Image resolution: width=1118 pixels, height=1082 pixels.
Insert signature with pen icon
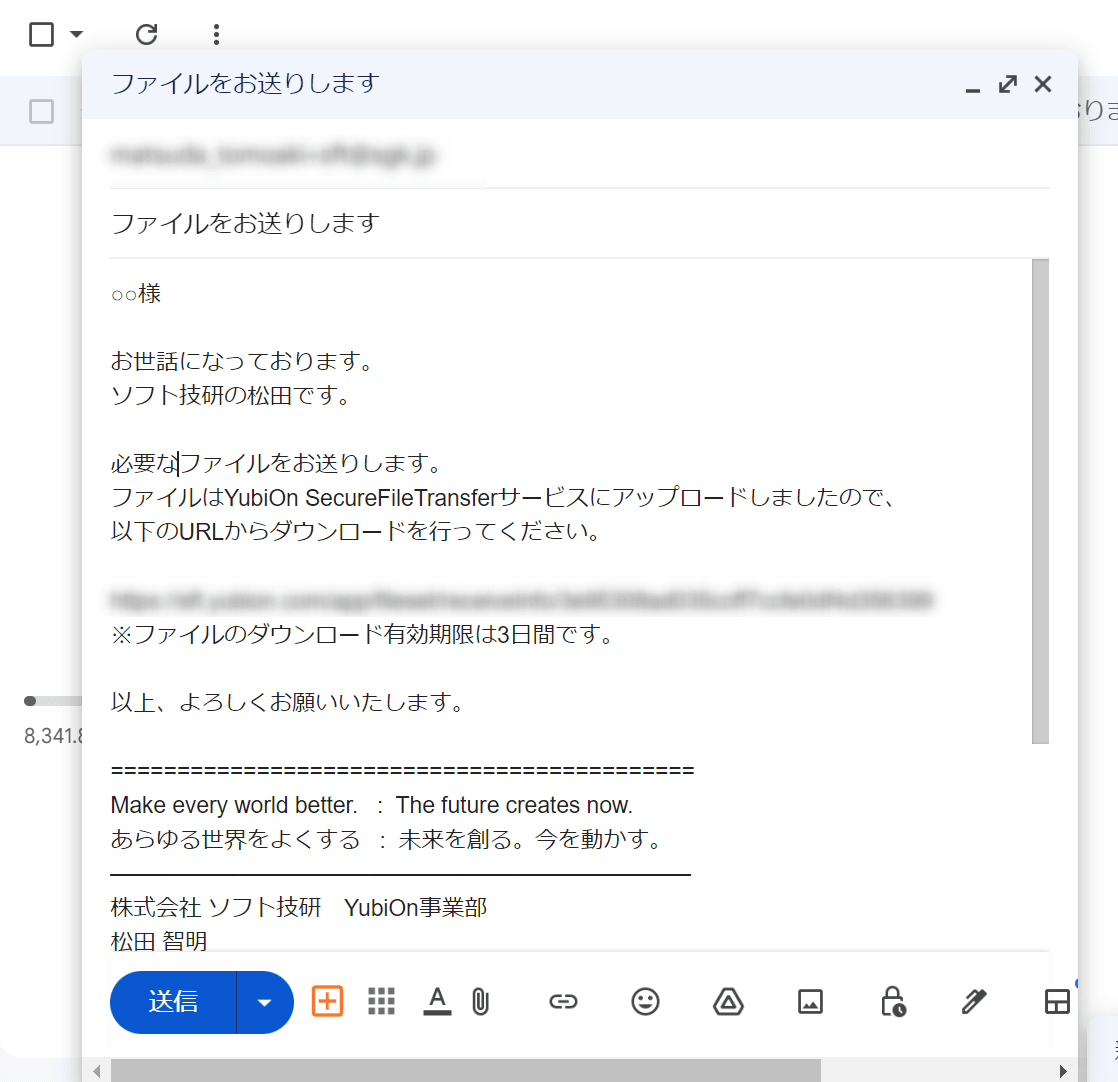click(974, 1001)
